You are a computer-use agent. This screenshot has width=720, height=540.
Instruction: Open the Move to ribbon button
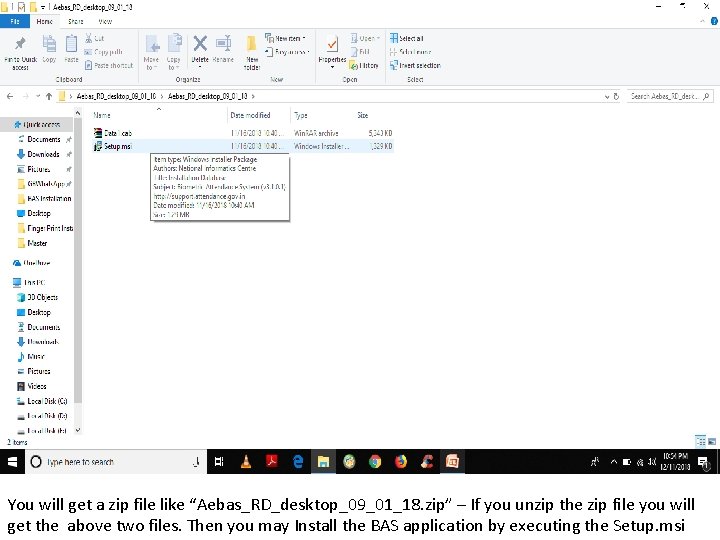152,52
